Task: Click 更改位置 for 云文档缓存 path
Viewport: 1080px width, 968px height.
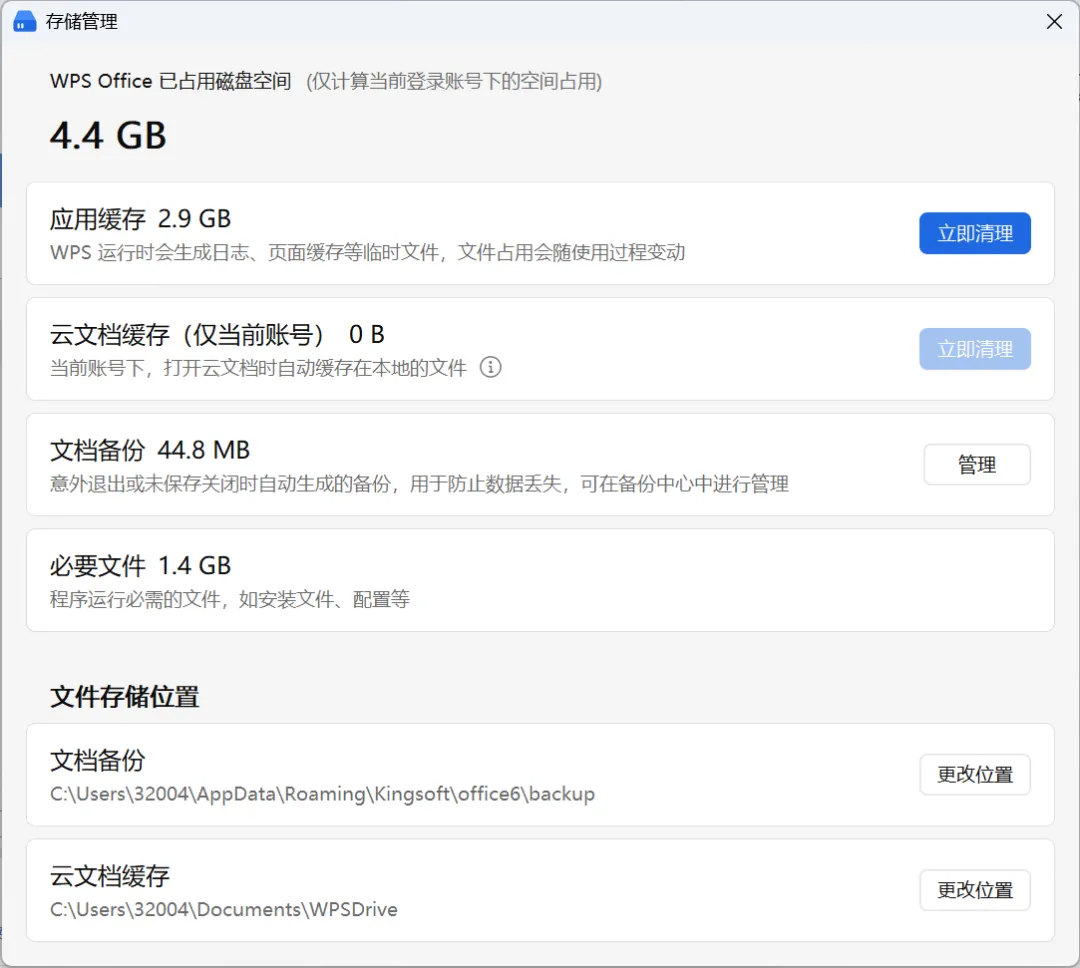Action: pos(975,891)
